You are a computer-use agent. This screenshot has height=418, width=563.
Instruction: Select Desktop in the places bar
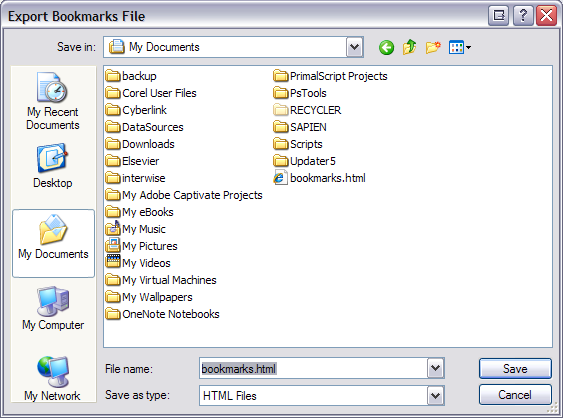point(53,166)
